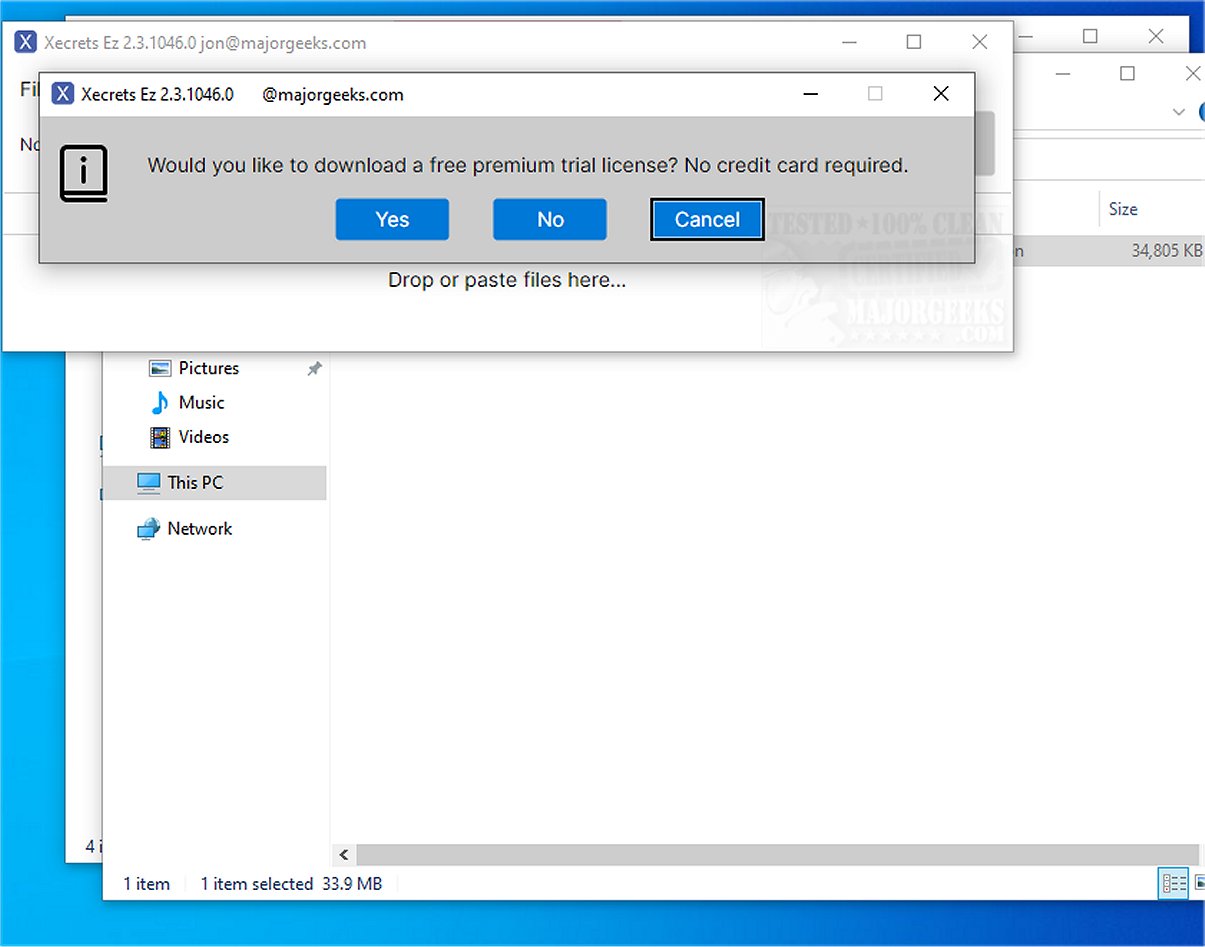Minimize the trial license dialog
Viewport: 1205px width, 947px height.
tap(811, 94)
